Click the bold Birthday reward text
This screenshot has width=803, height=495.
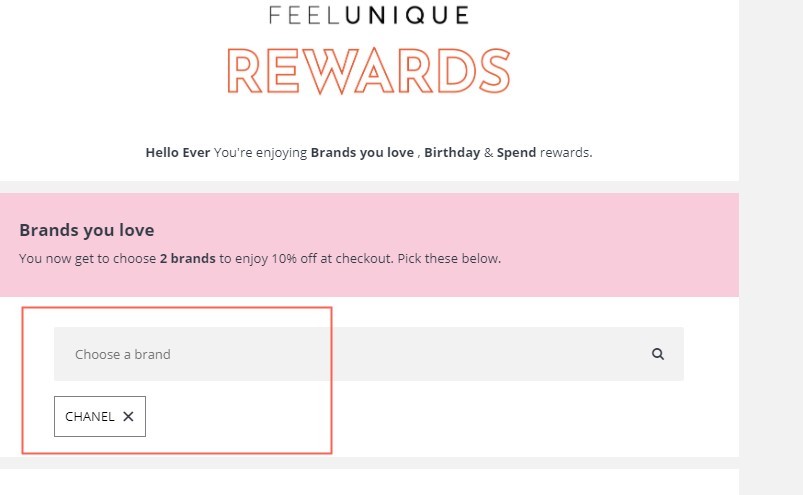pyautogui.click(x=452, y=153)
